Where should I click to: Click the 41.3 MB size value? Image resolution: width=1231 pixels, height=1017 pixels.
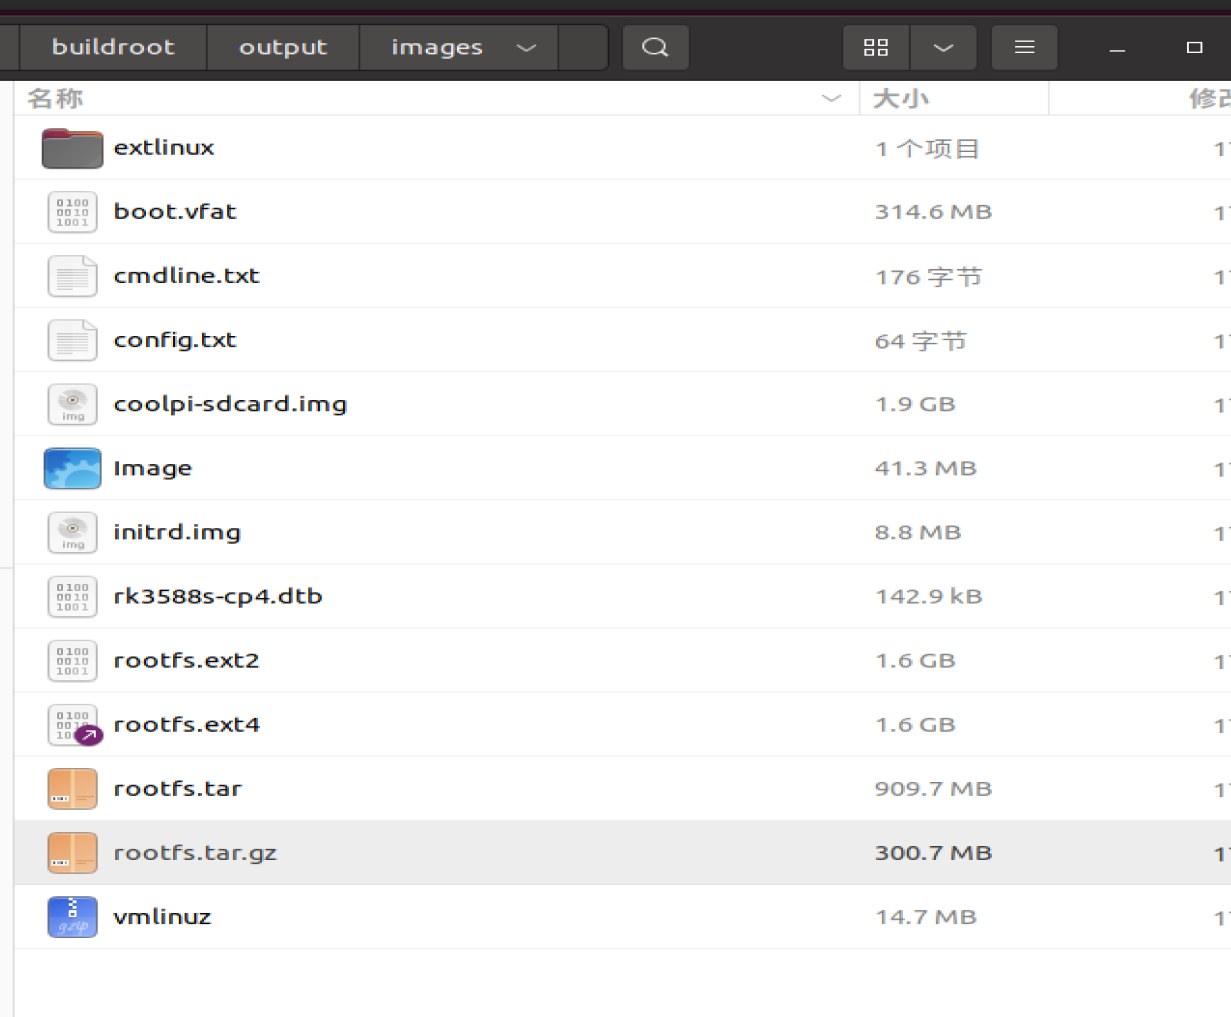(925, 468)
